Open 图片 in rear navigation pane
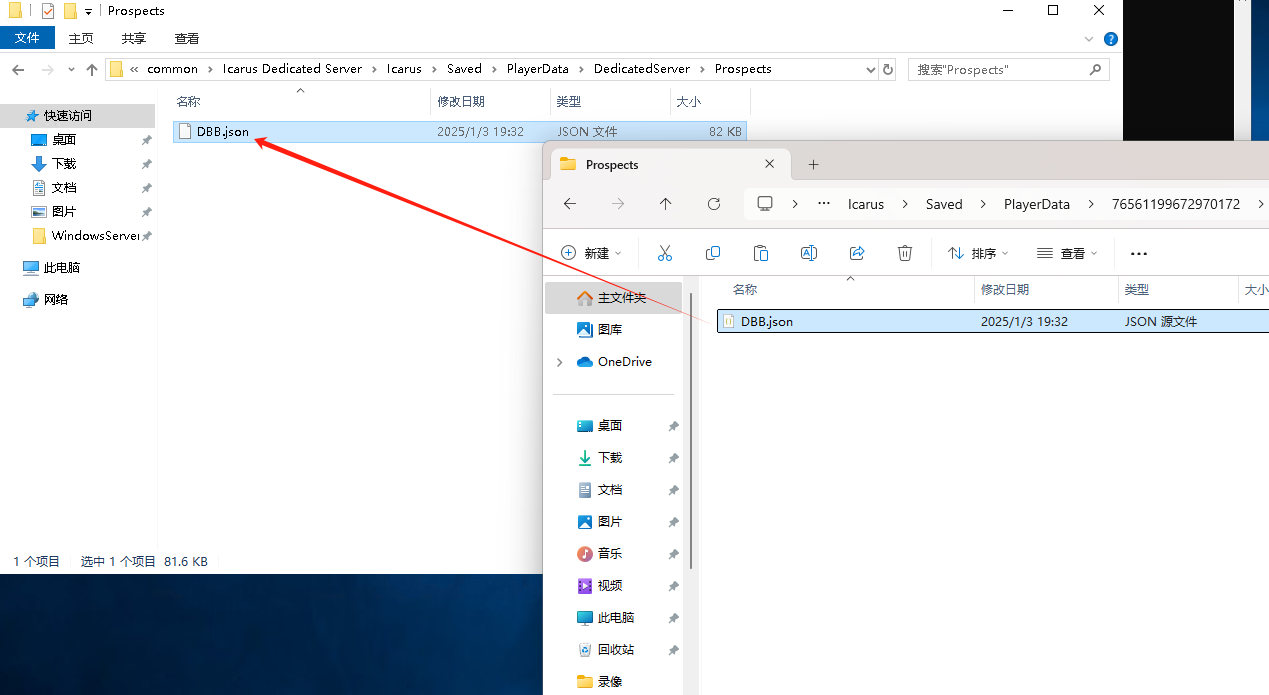 (64, 212)
